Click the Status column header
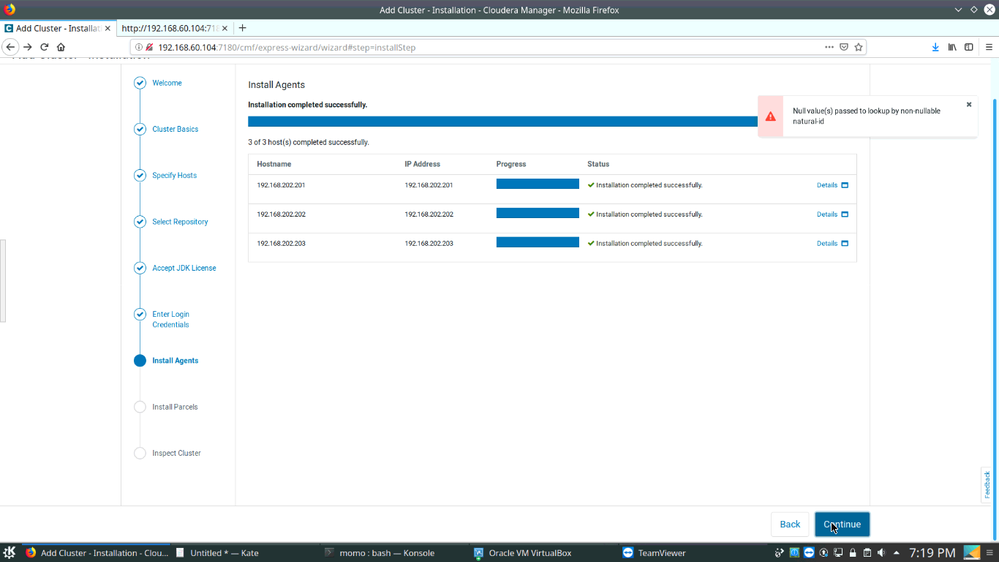Viewport: 999px width, 562px height. (x=598, y=164)
